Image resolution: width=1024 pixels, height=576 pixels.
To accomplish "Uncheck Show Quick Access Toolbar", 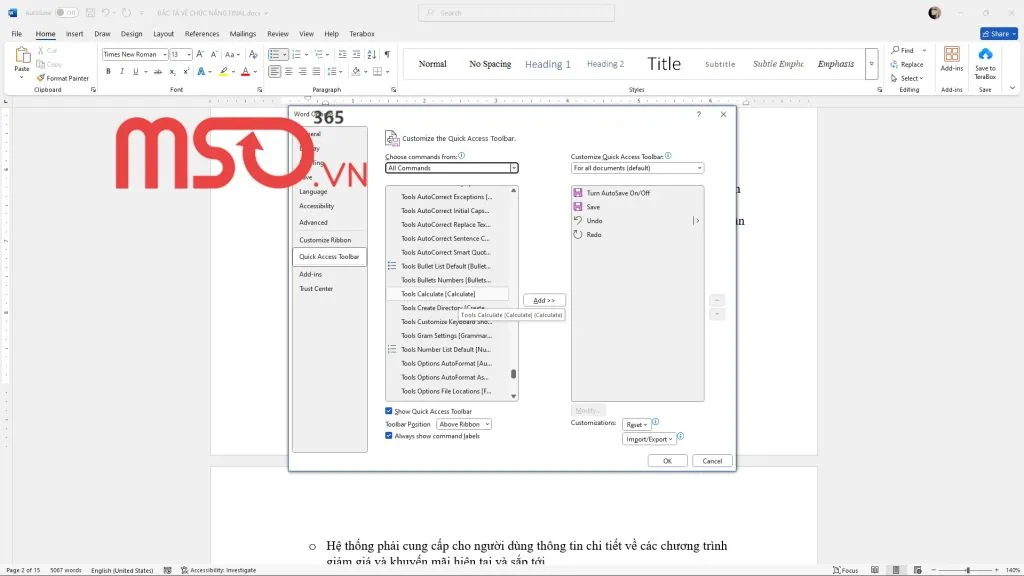I will coord(389,411).
